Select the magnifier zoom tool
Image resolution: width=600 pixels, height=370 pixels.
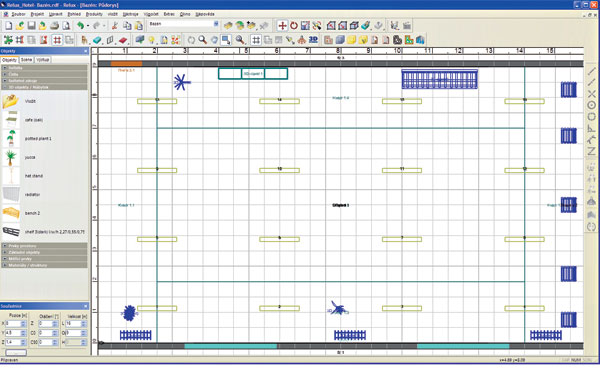coord(202,40)
